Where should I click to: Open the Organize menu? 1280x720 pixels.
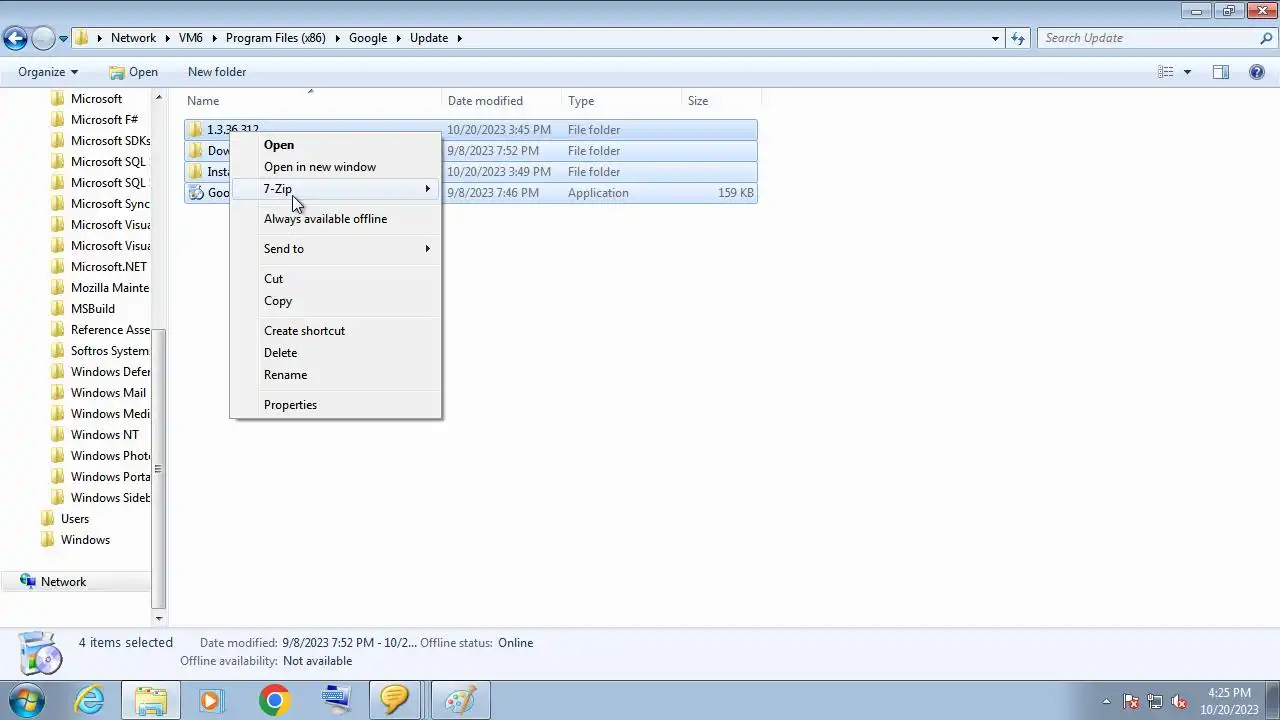(x=48, y=72)
